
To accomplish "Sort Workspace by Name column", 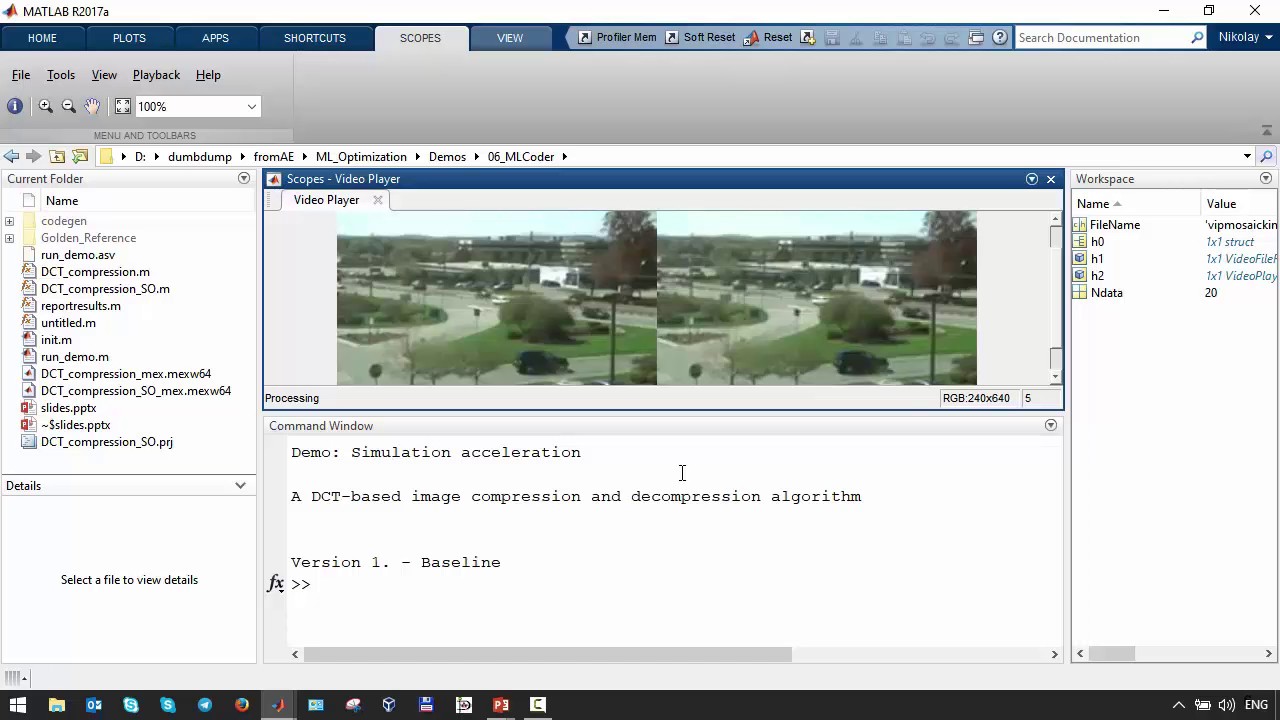I will (1136, 204).
